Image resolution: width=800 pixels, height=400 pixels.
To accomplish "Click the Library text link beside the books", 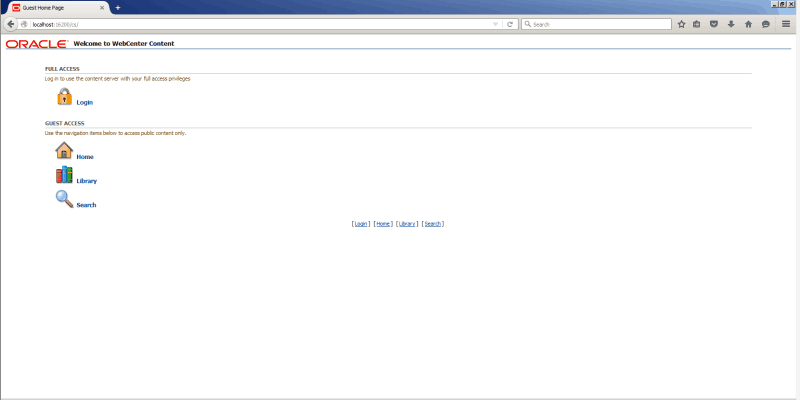I will [86, 181].
